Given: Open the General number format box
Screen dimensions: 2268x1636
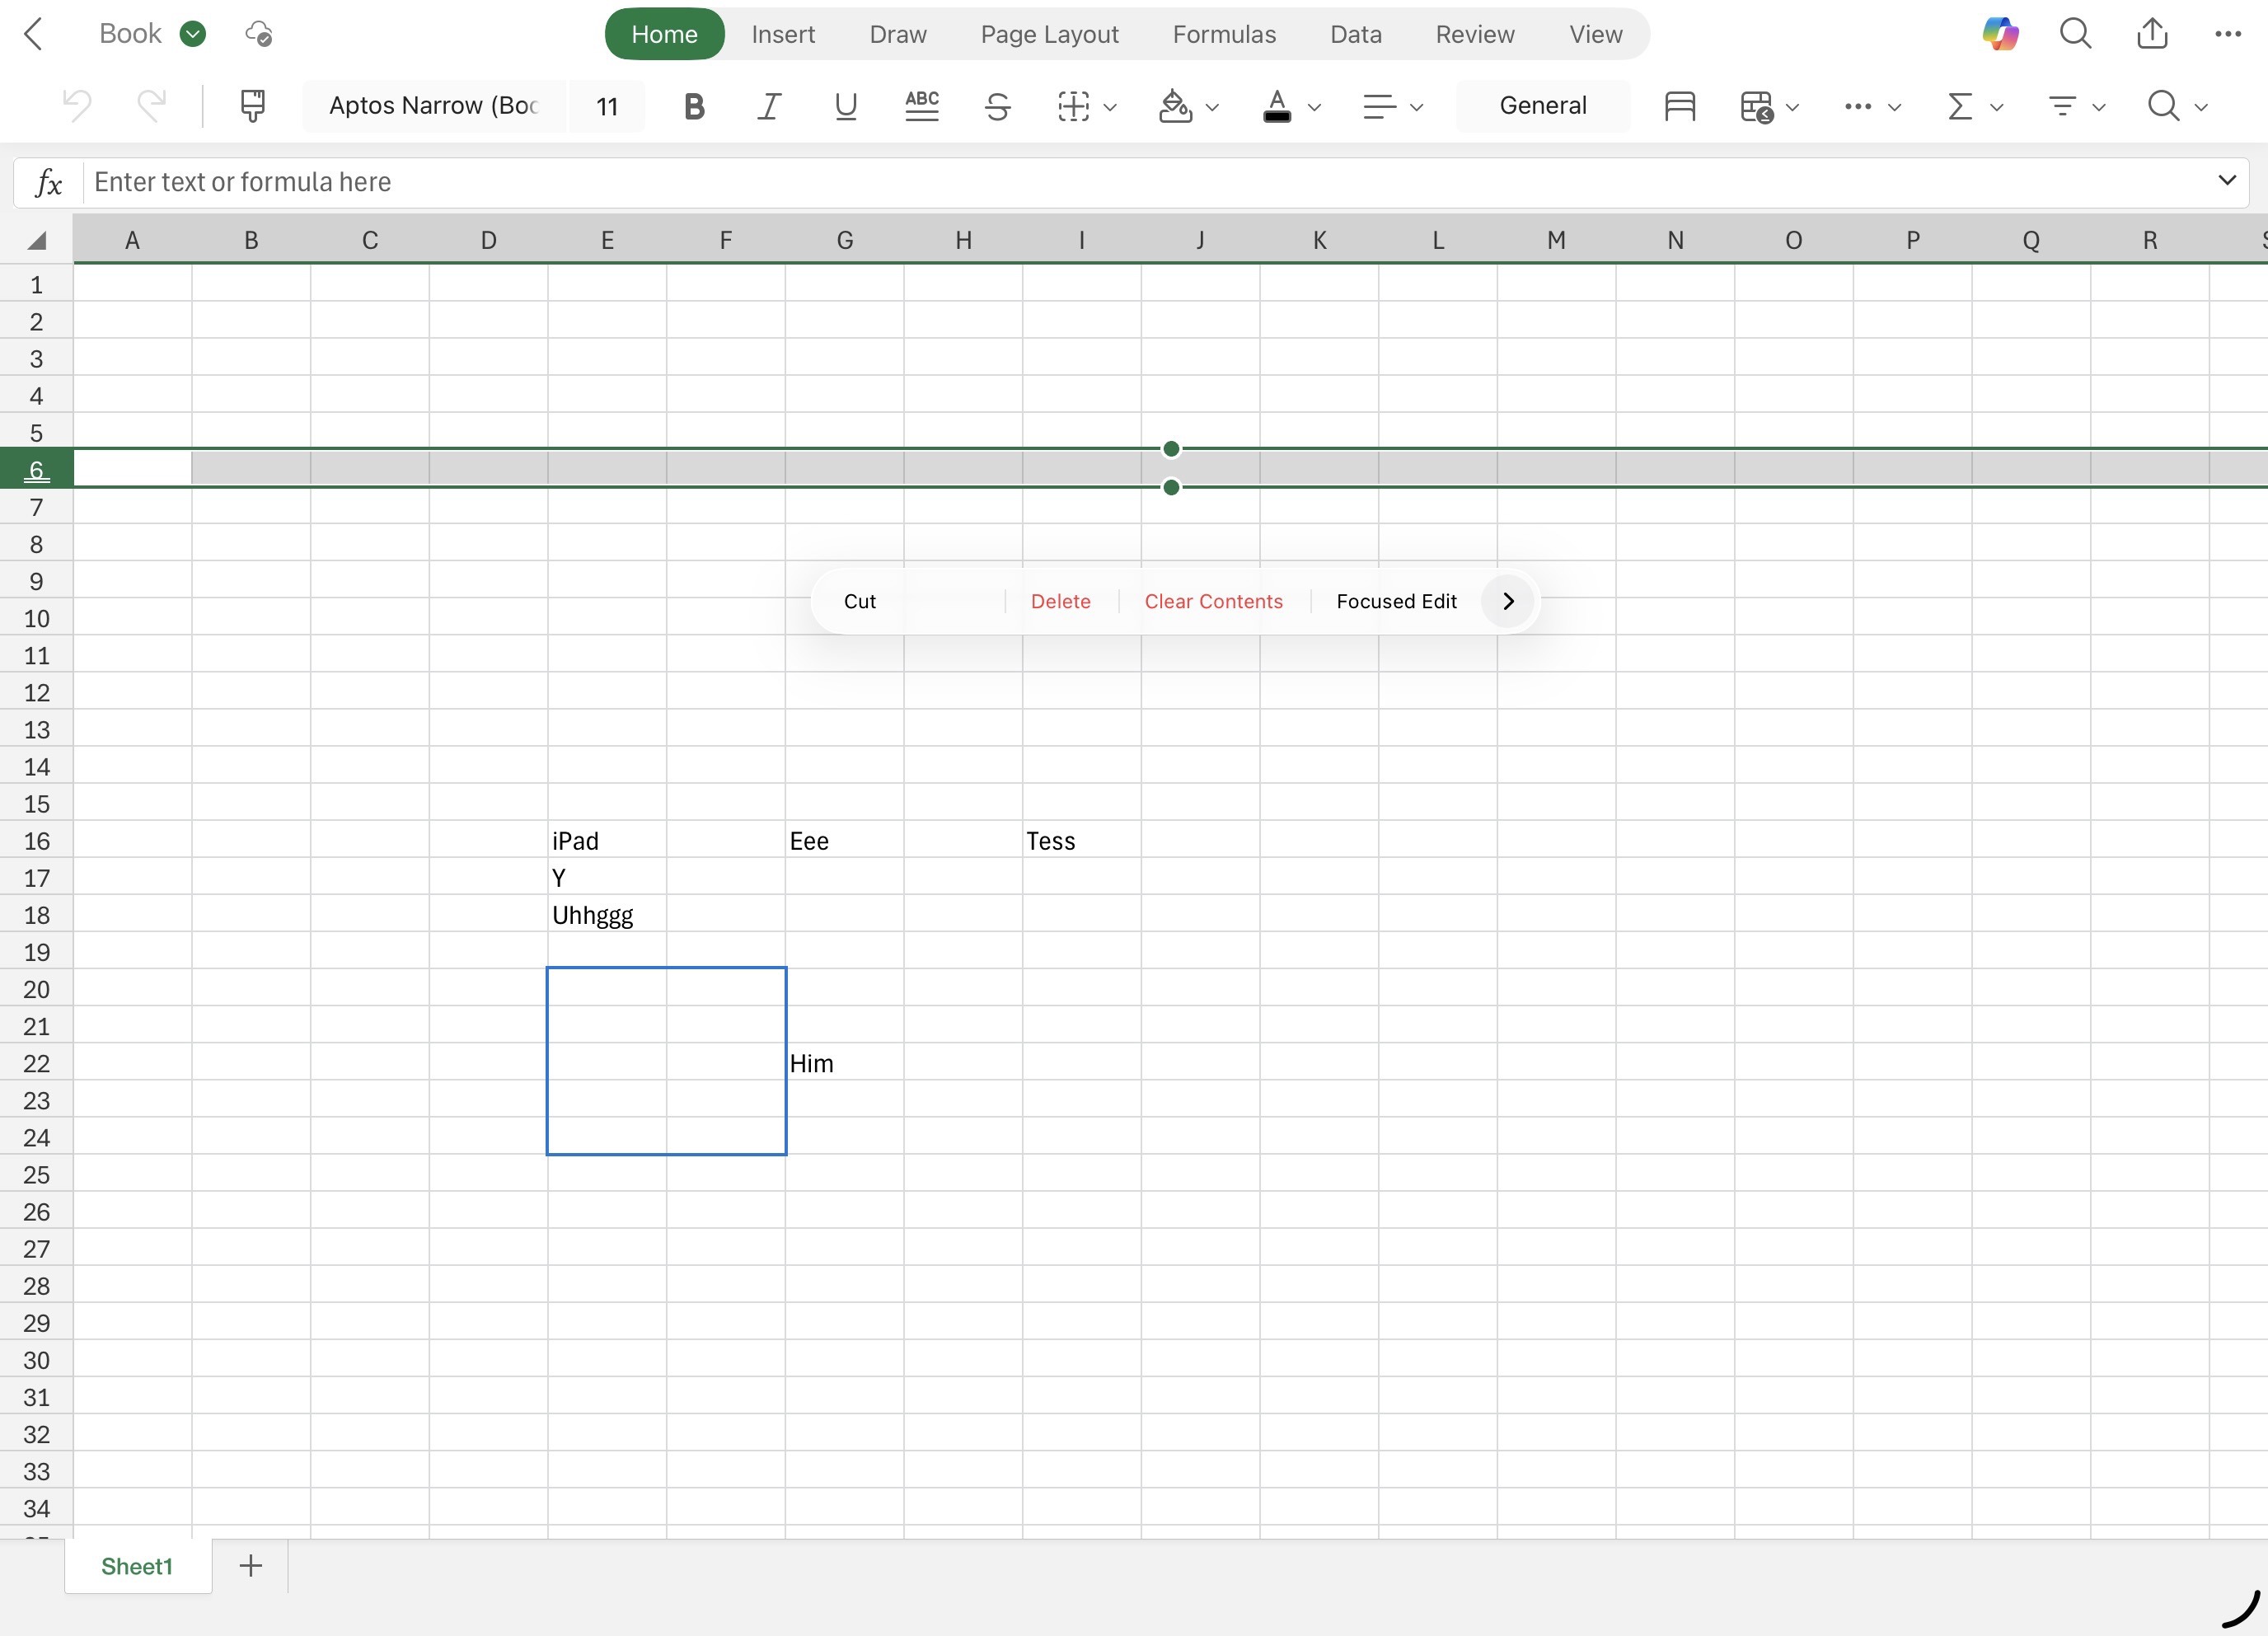Looking at the screenshot, I should [1542, 106].
